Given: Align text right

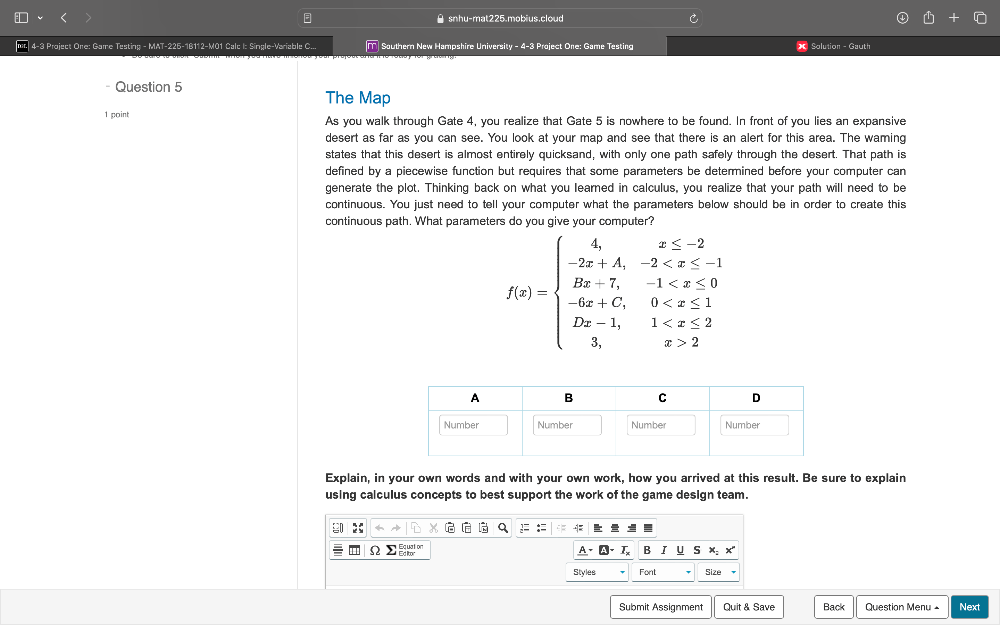Looking at the screenshot, I should [631, 528].
